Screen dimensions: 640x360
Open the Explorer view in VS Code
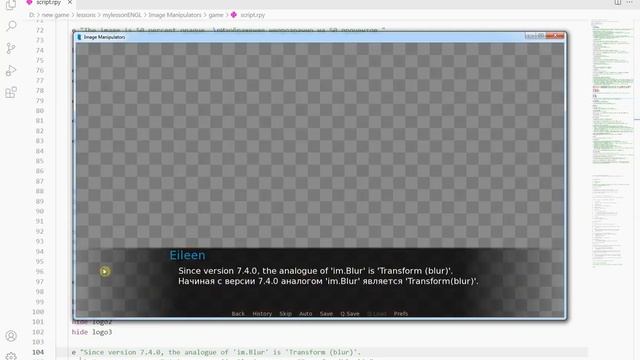(11, 4)
